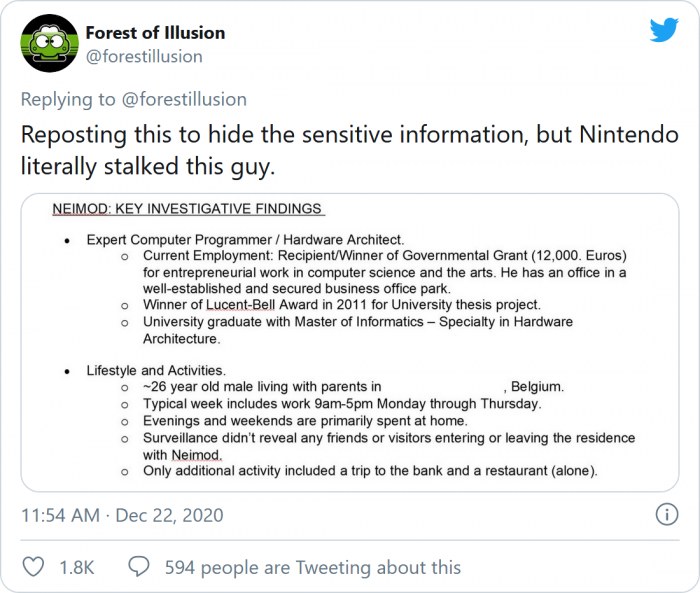Viewport: 700px width, 593px height.
Task: Click the 1.8K likes count
Action: coord(77,567)
